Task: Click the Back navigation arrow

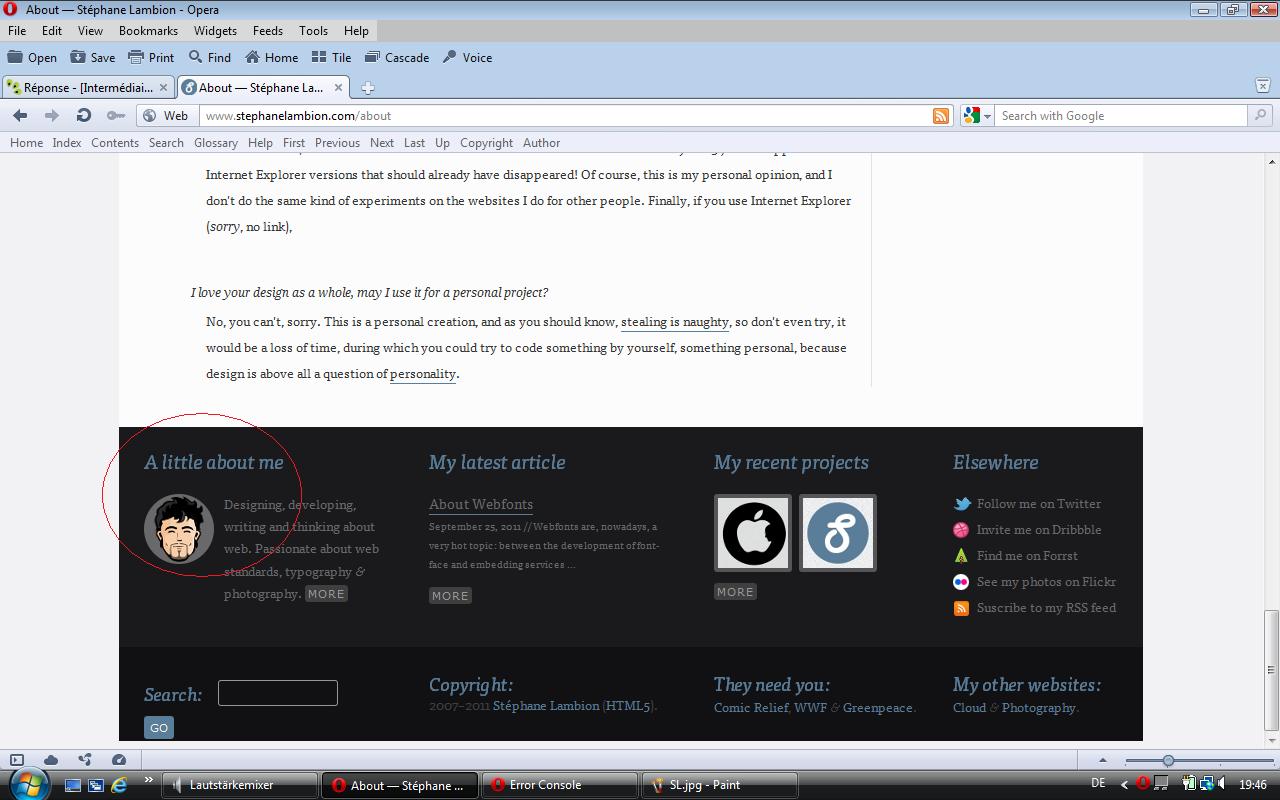Action: pos(20,116)
